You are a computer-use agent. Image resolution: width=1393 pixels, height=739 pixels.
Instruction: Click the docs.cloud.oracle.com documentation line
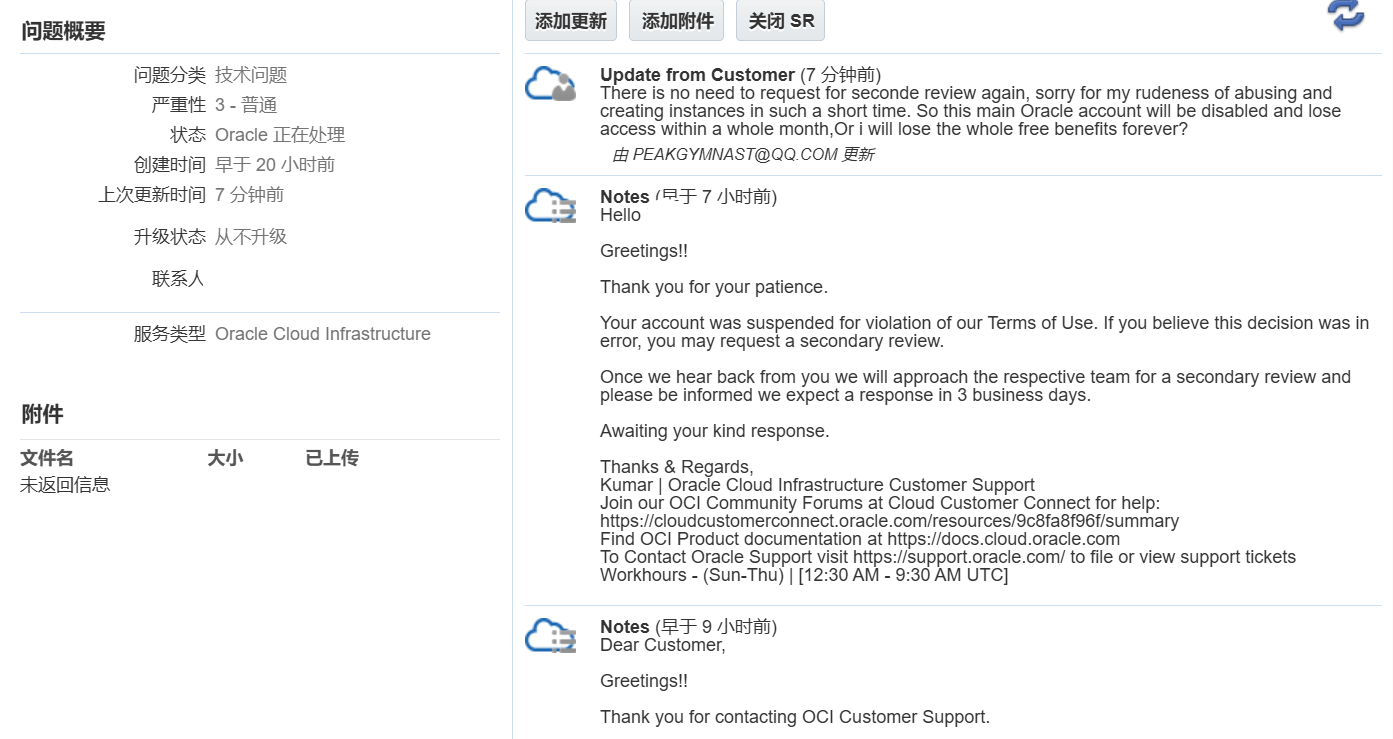pyautogui.click(x=860, y=539)
